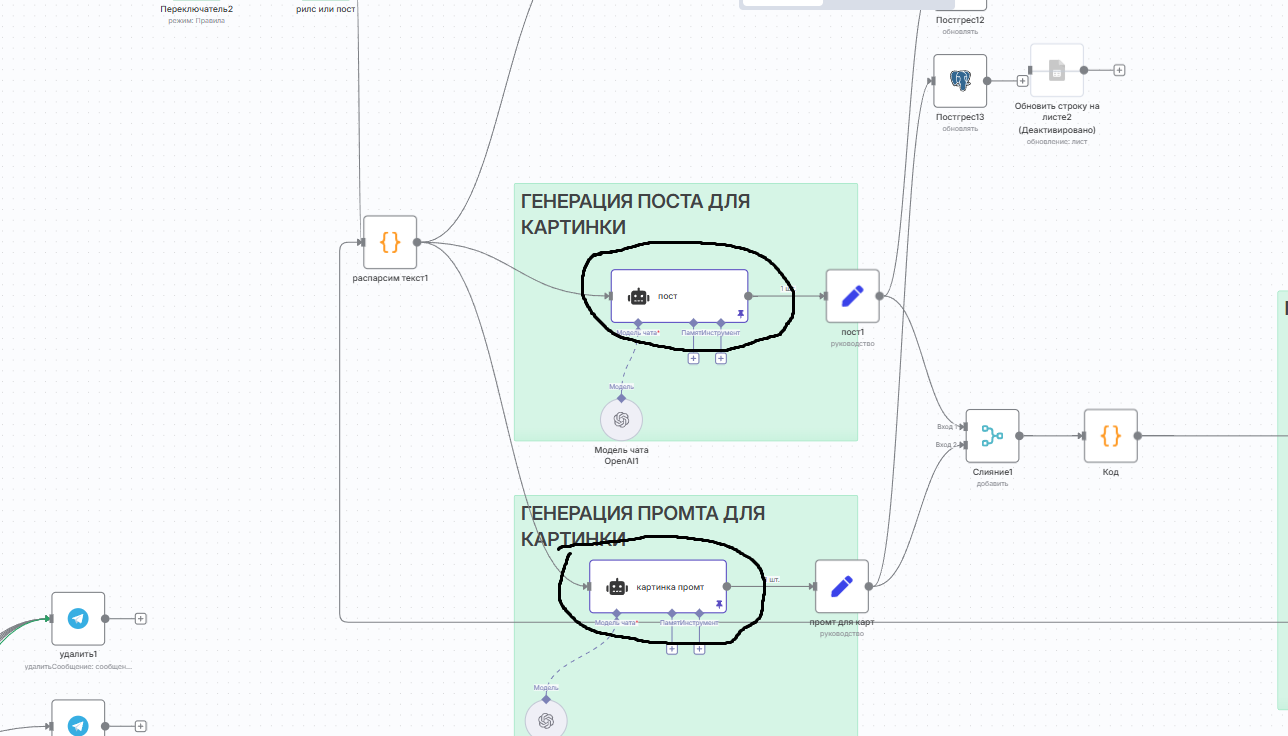Click the sticky note title "ГЕНЕРАЦИЯ ПОСТА ДЛЯ КАРТИНКИ"
The width and height of the screenshot is (1288, 736).
636,214
